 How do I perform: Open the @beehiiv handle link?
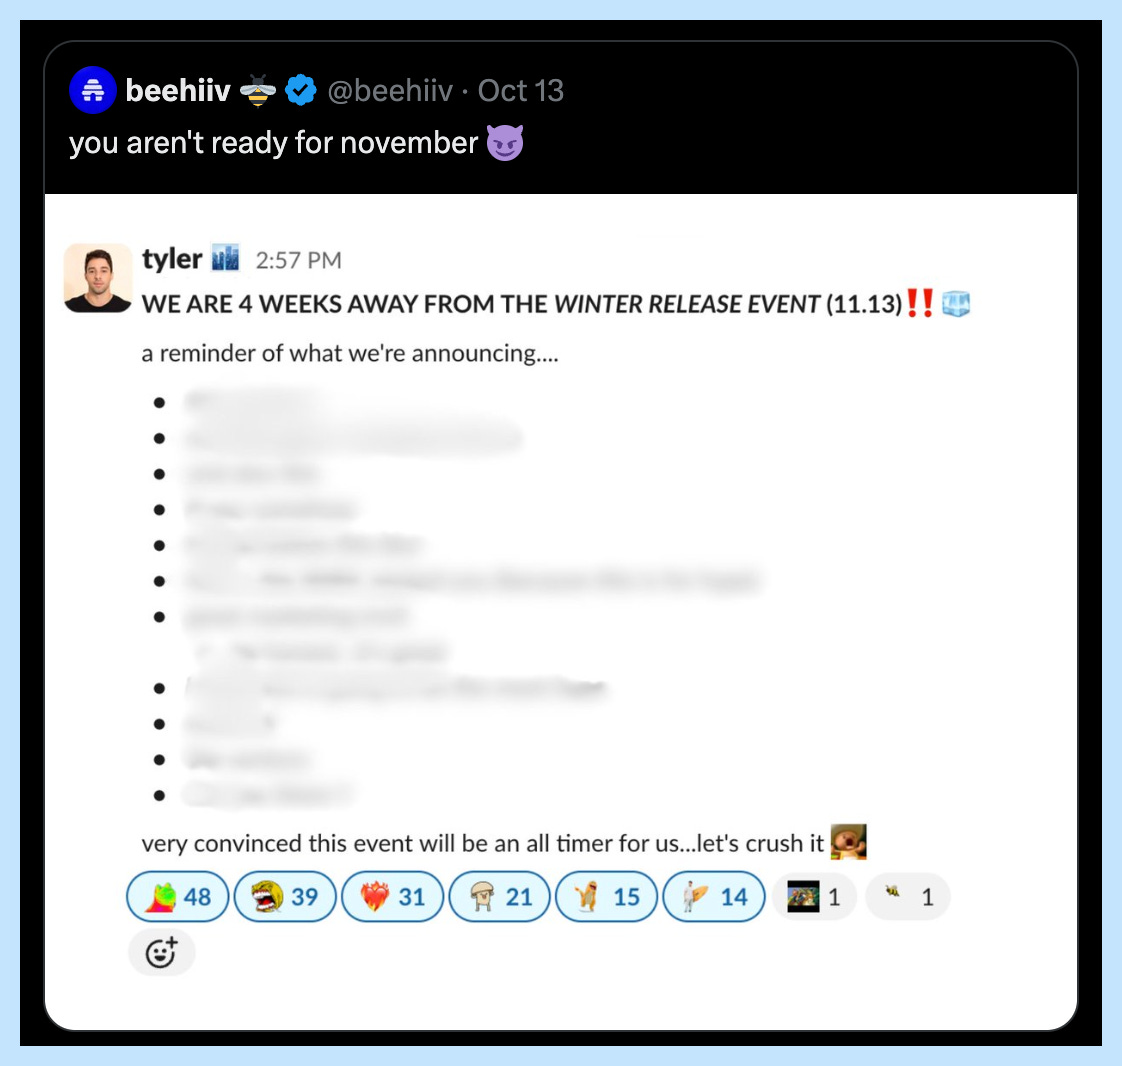pos(390,91)
